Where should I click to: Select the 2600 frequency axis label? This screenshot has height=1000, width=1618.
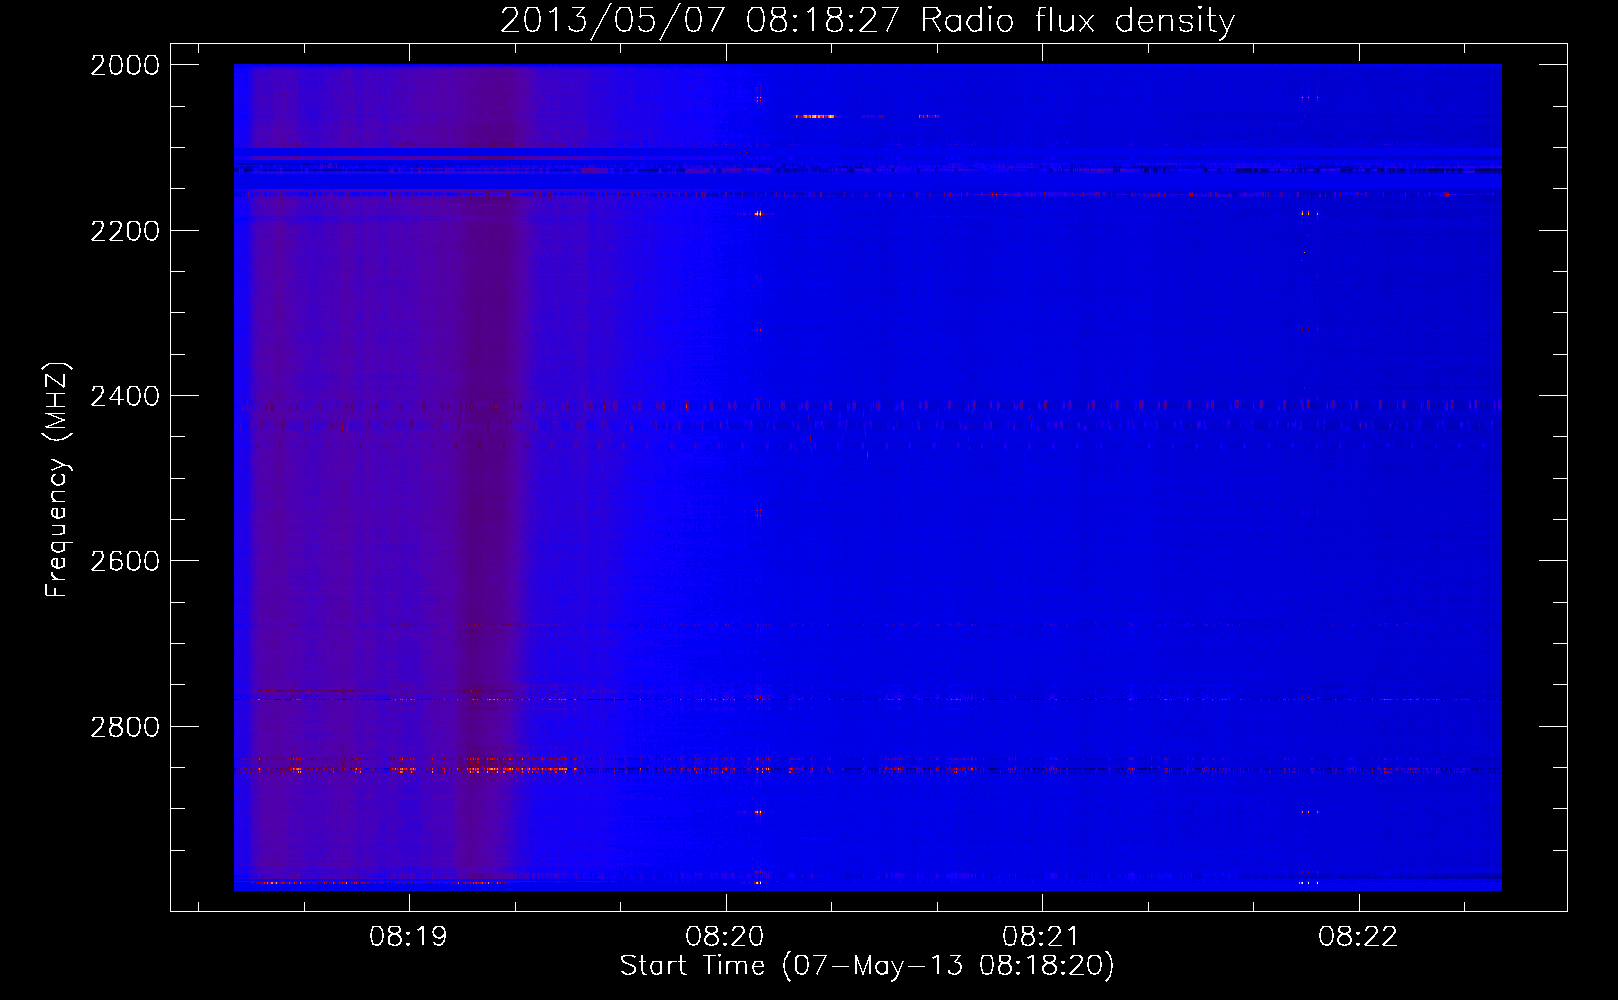(125, 561)
